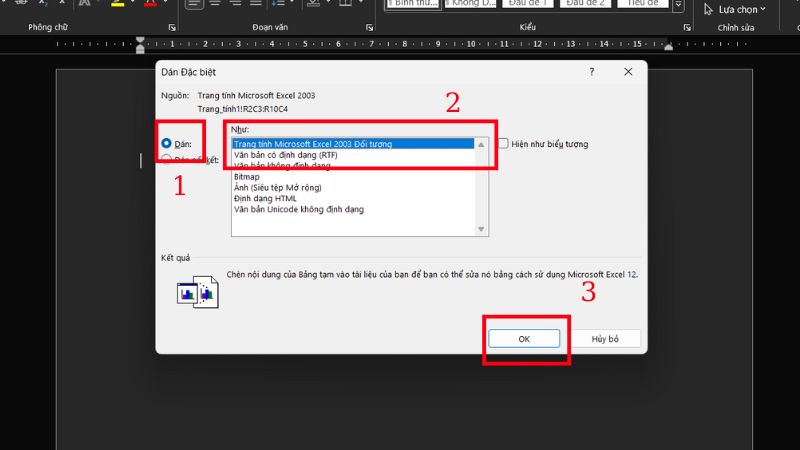Click the yellow text highlight color button
Viewport: 800px width, 450px height.
pyautogui.click(x=118, y=3)
